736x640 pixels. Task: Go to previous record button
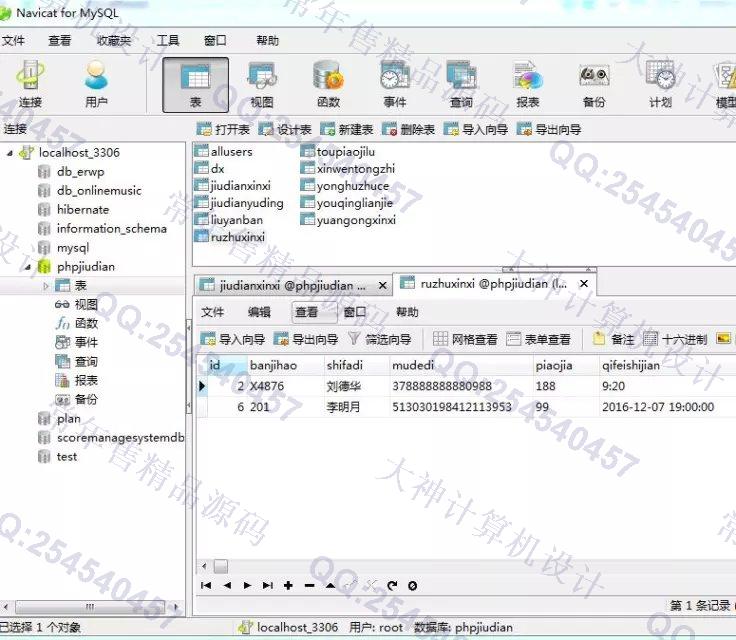pyautogui.click(x=227, y=585)
